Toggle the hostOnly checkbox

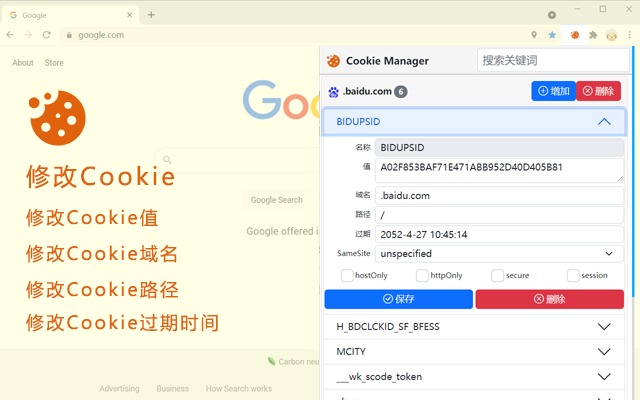pyautogui.click(x=347, y=276)
